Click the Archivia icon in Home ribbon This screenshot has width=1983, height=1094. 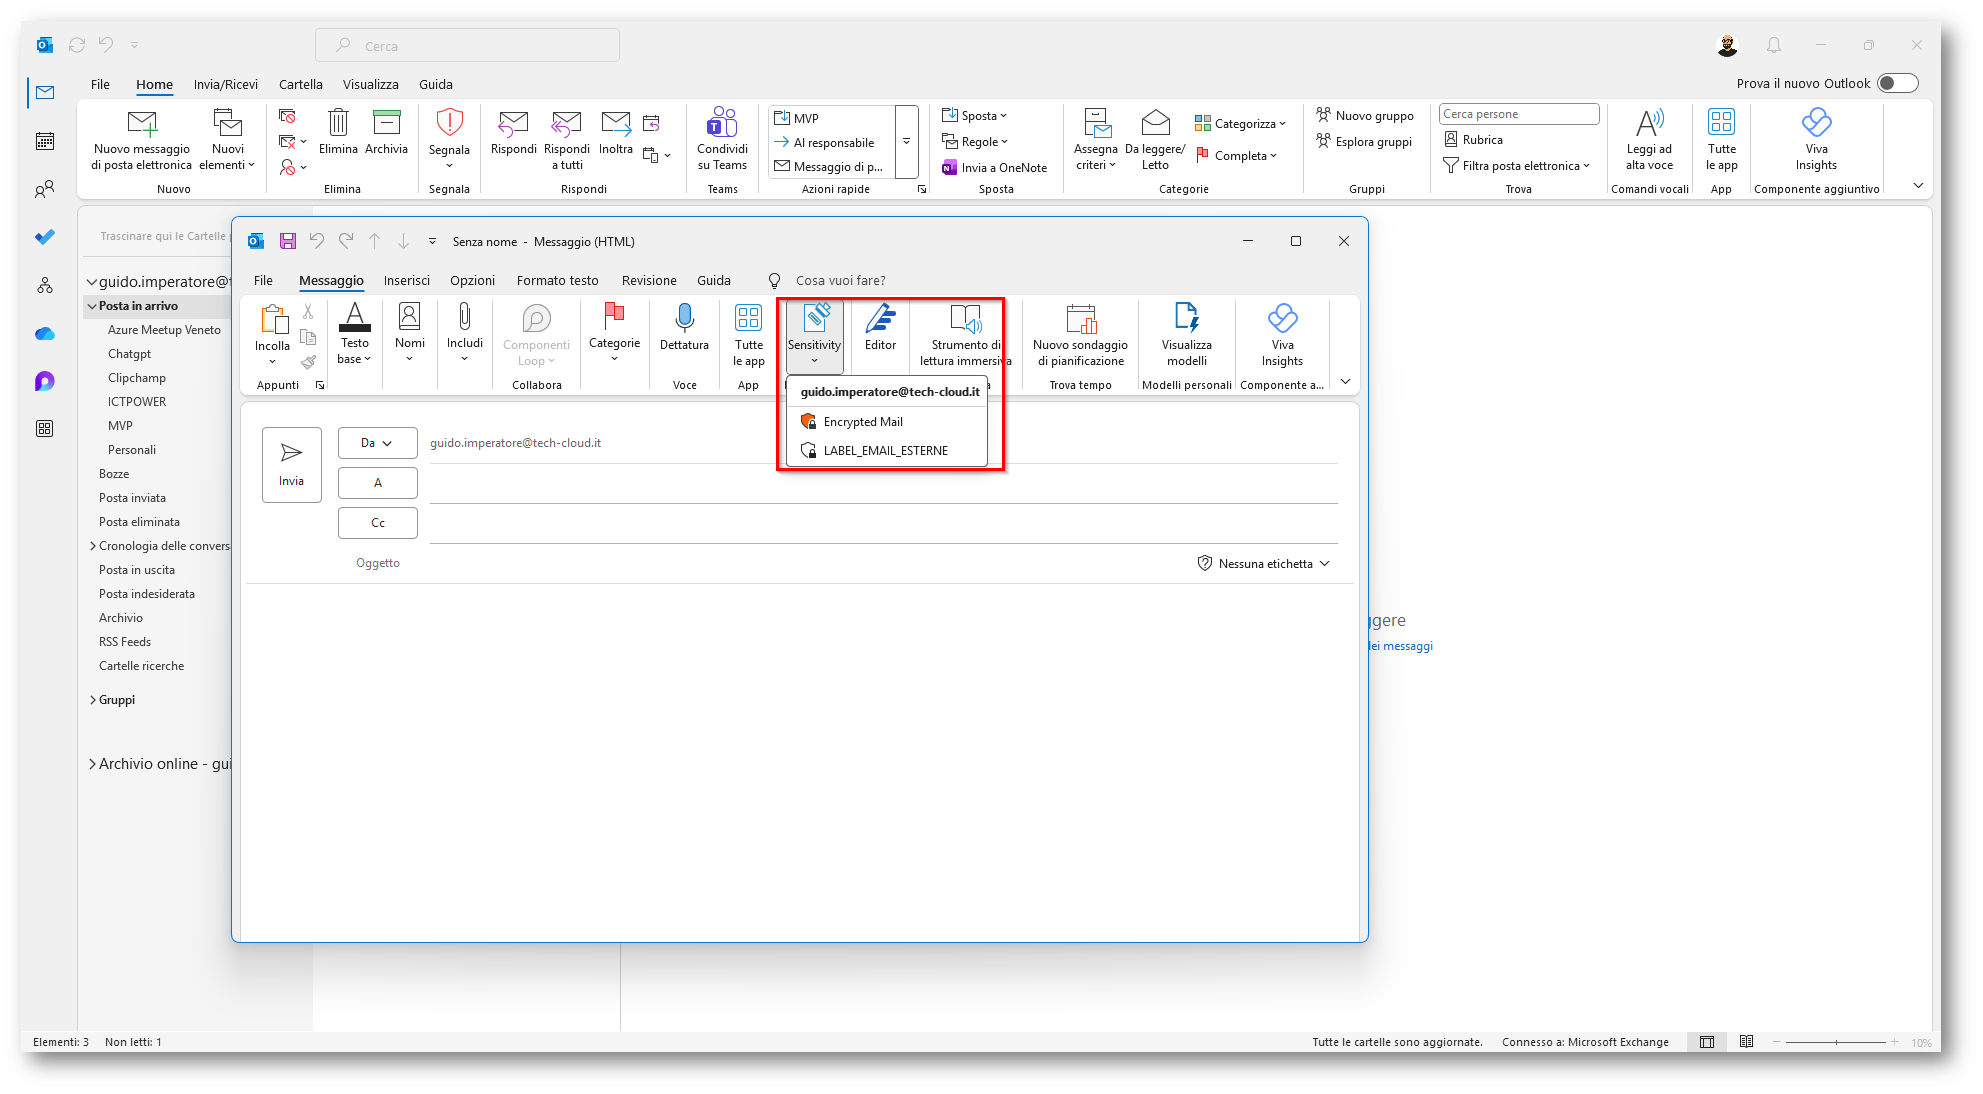click(386, 123)
